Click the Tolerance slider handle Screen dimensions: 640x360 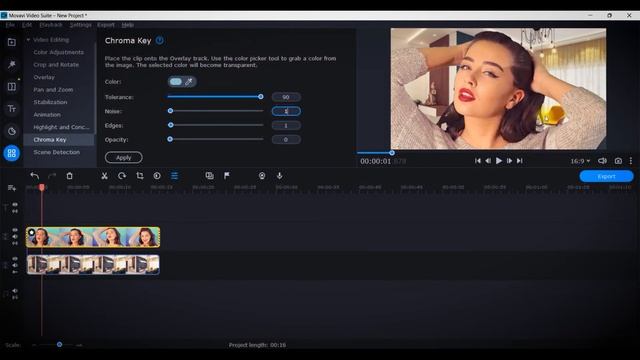pos(260,97)
